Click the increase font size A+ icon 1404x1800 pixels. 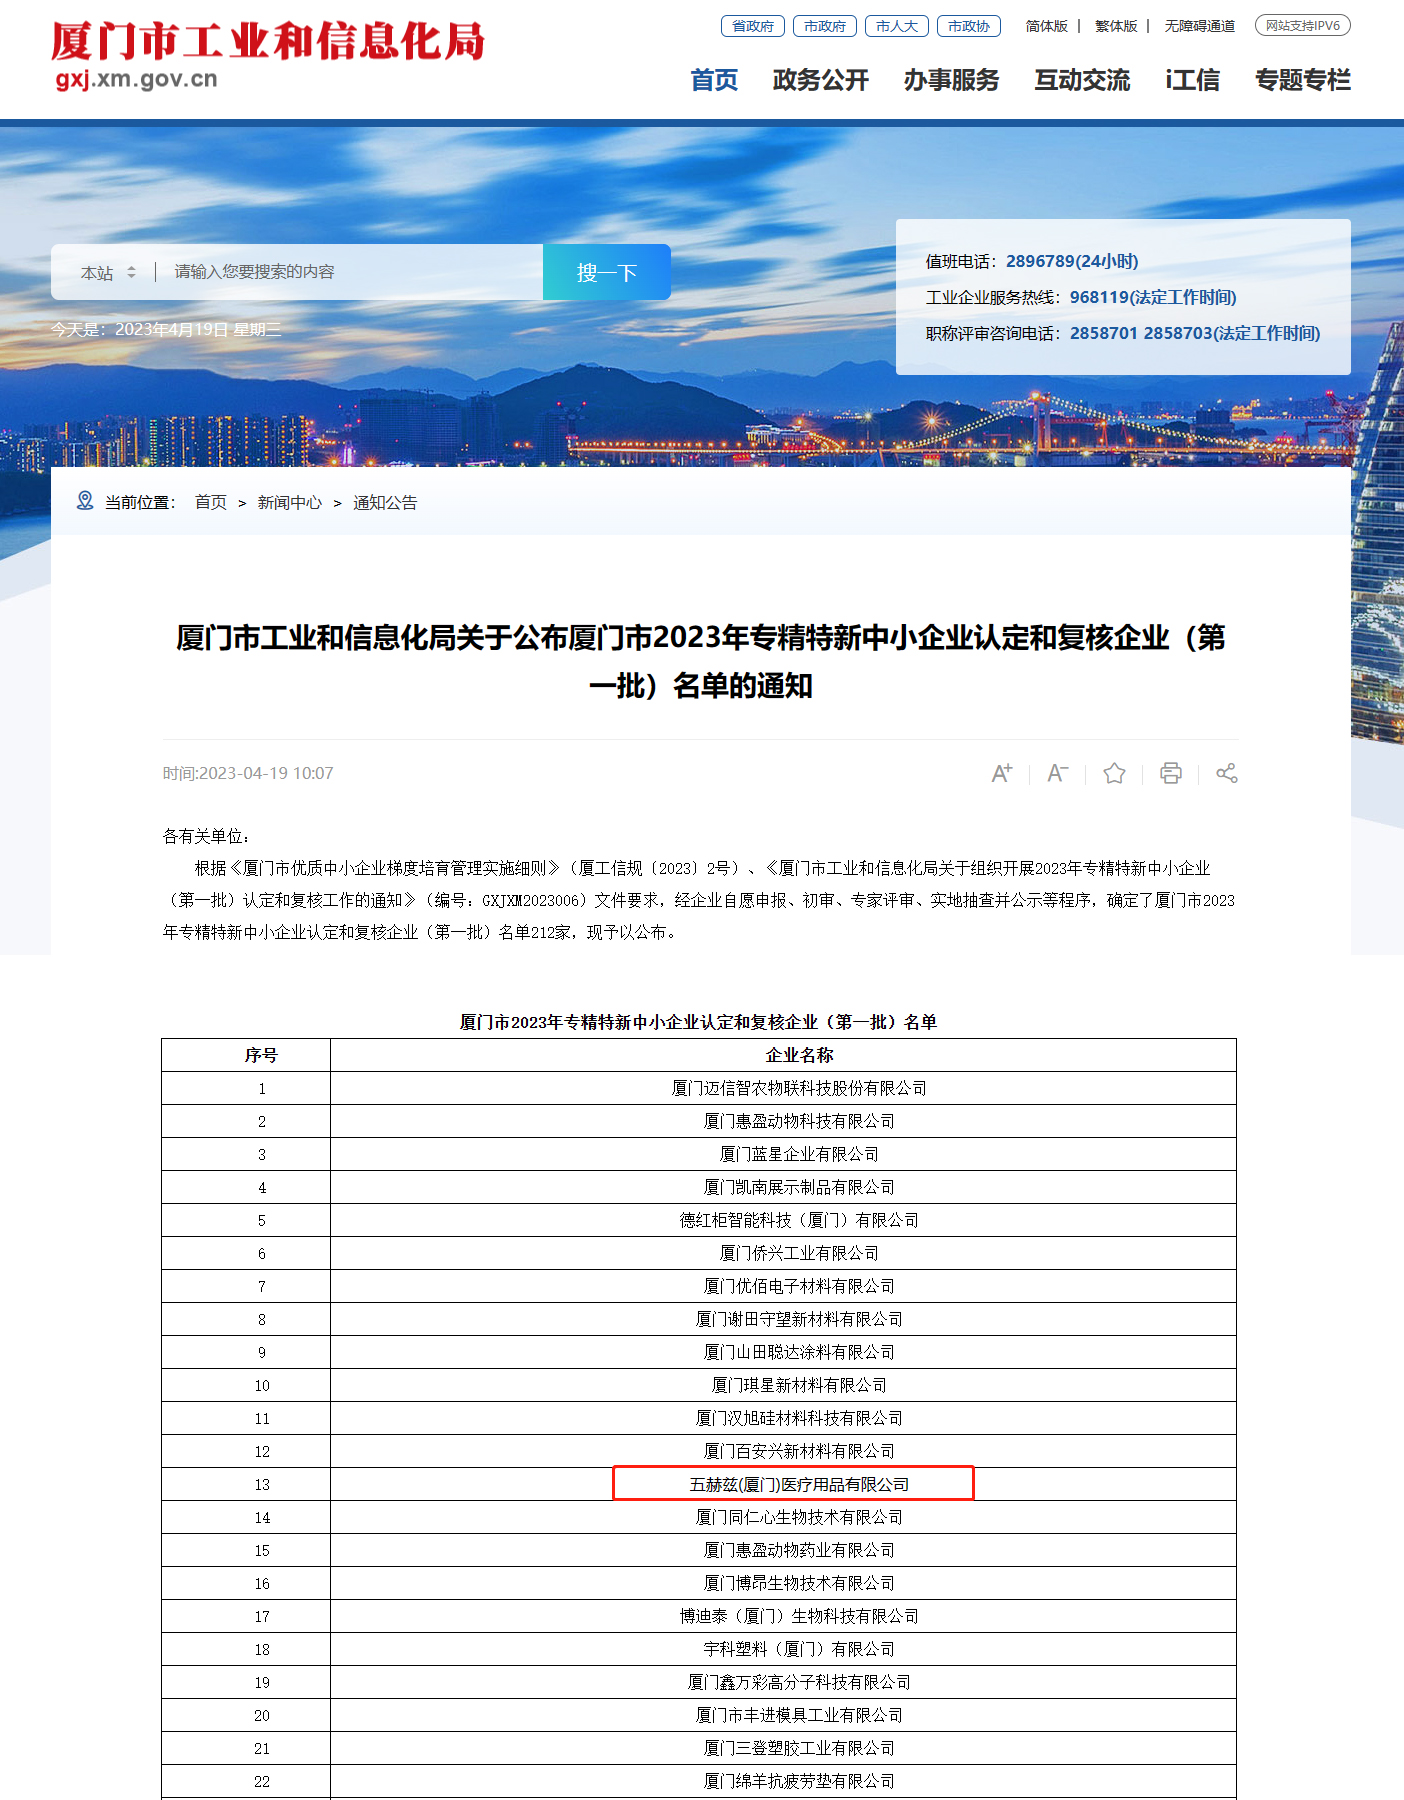(1002, 773)
